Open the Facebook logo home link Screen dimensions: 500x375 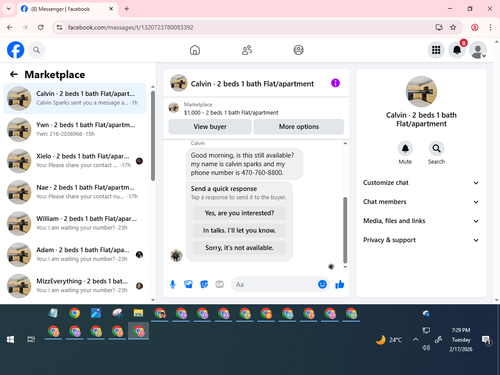(x=15, y=50)
